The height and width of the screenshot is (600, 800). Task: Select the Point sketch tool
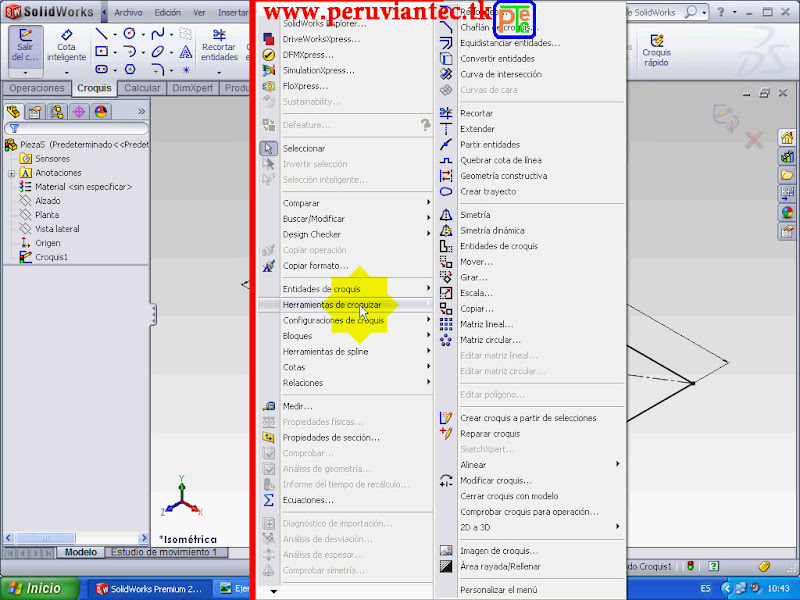(186, 69)
